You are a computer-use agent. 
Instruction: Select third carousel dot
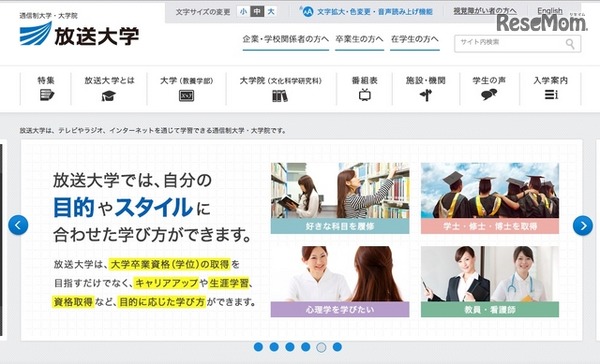(290, 347)
